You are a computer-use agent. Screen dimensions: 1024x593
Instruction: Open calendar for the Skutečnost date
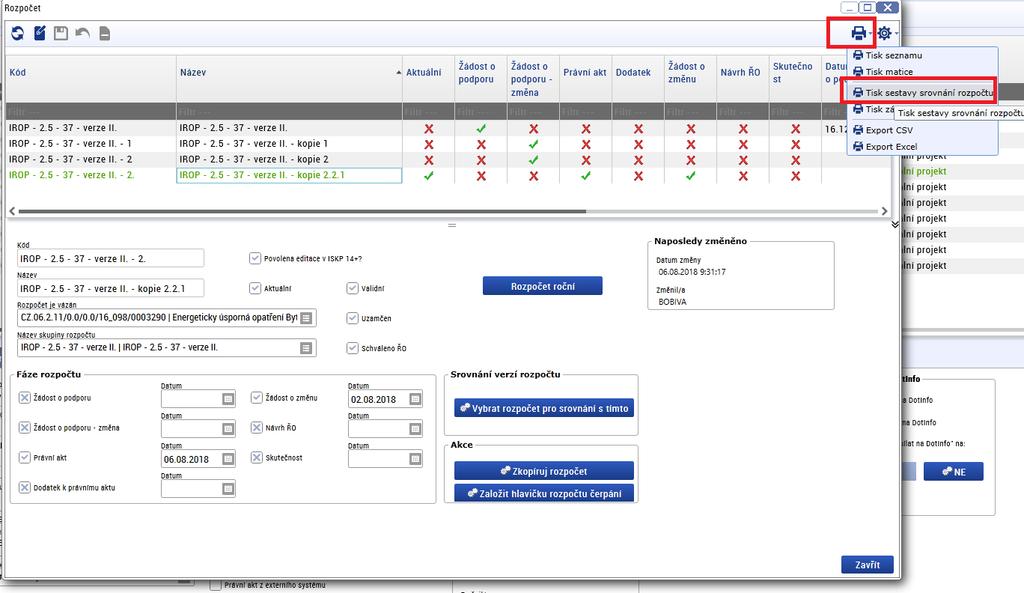tap(415, 459)
